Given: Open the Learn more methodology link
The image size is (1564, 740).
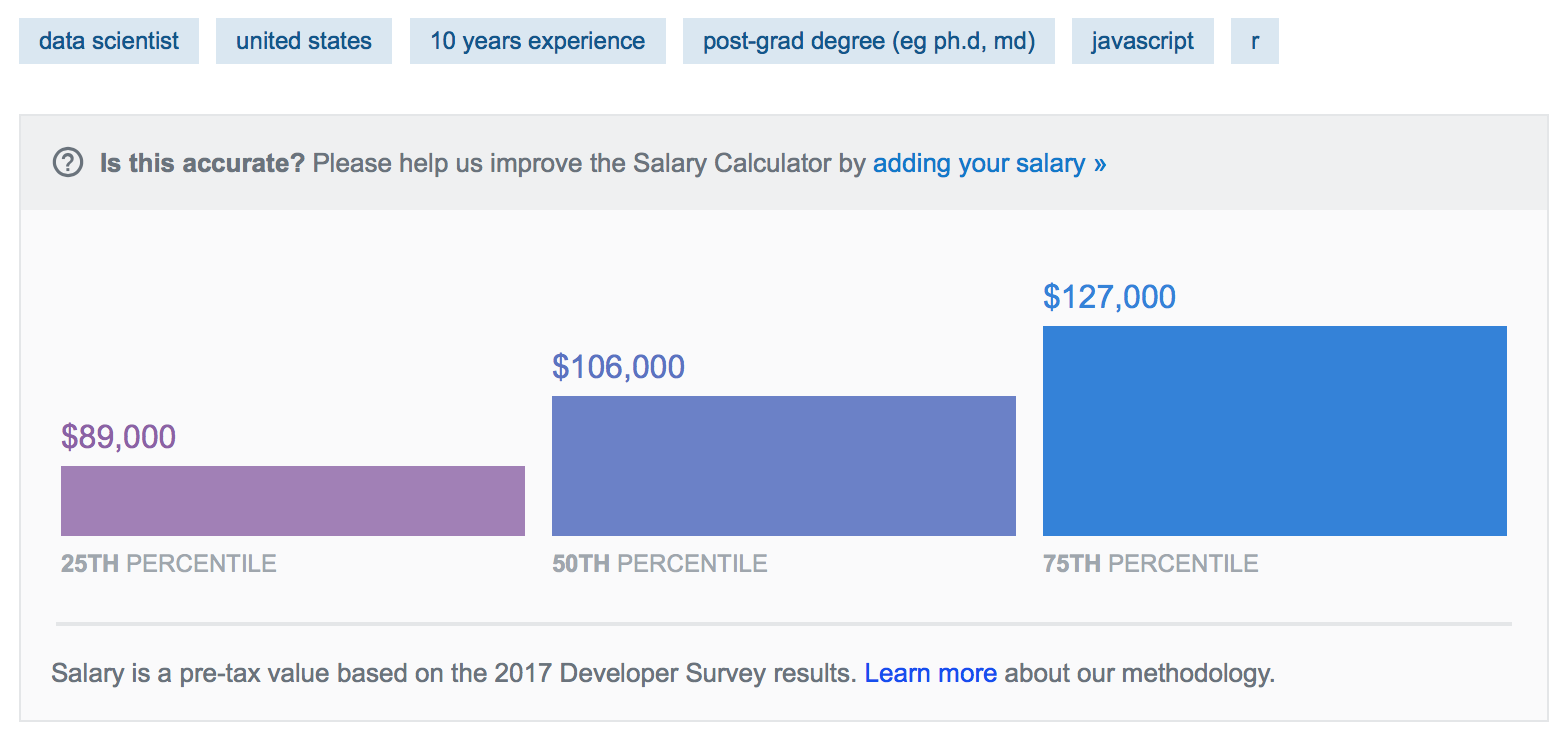Looking at the screenshot, I should tap(931, 673).
